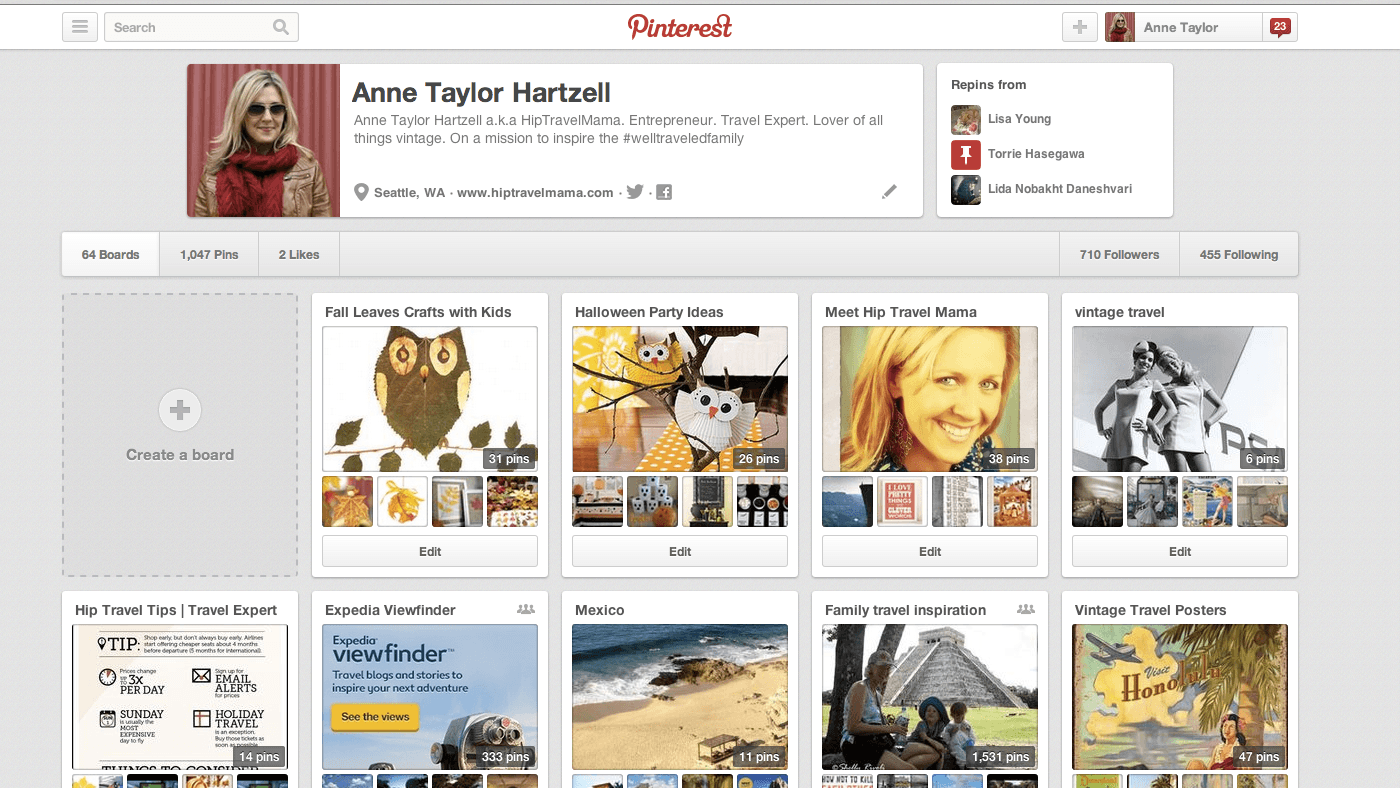This screenshot has height=788, width=1400.
Task: Click Torrie Hasegawa's red pin avatar
Action: (965, 154)
